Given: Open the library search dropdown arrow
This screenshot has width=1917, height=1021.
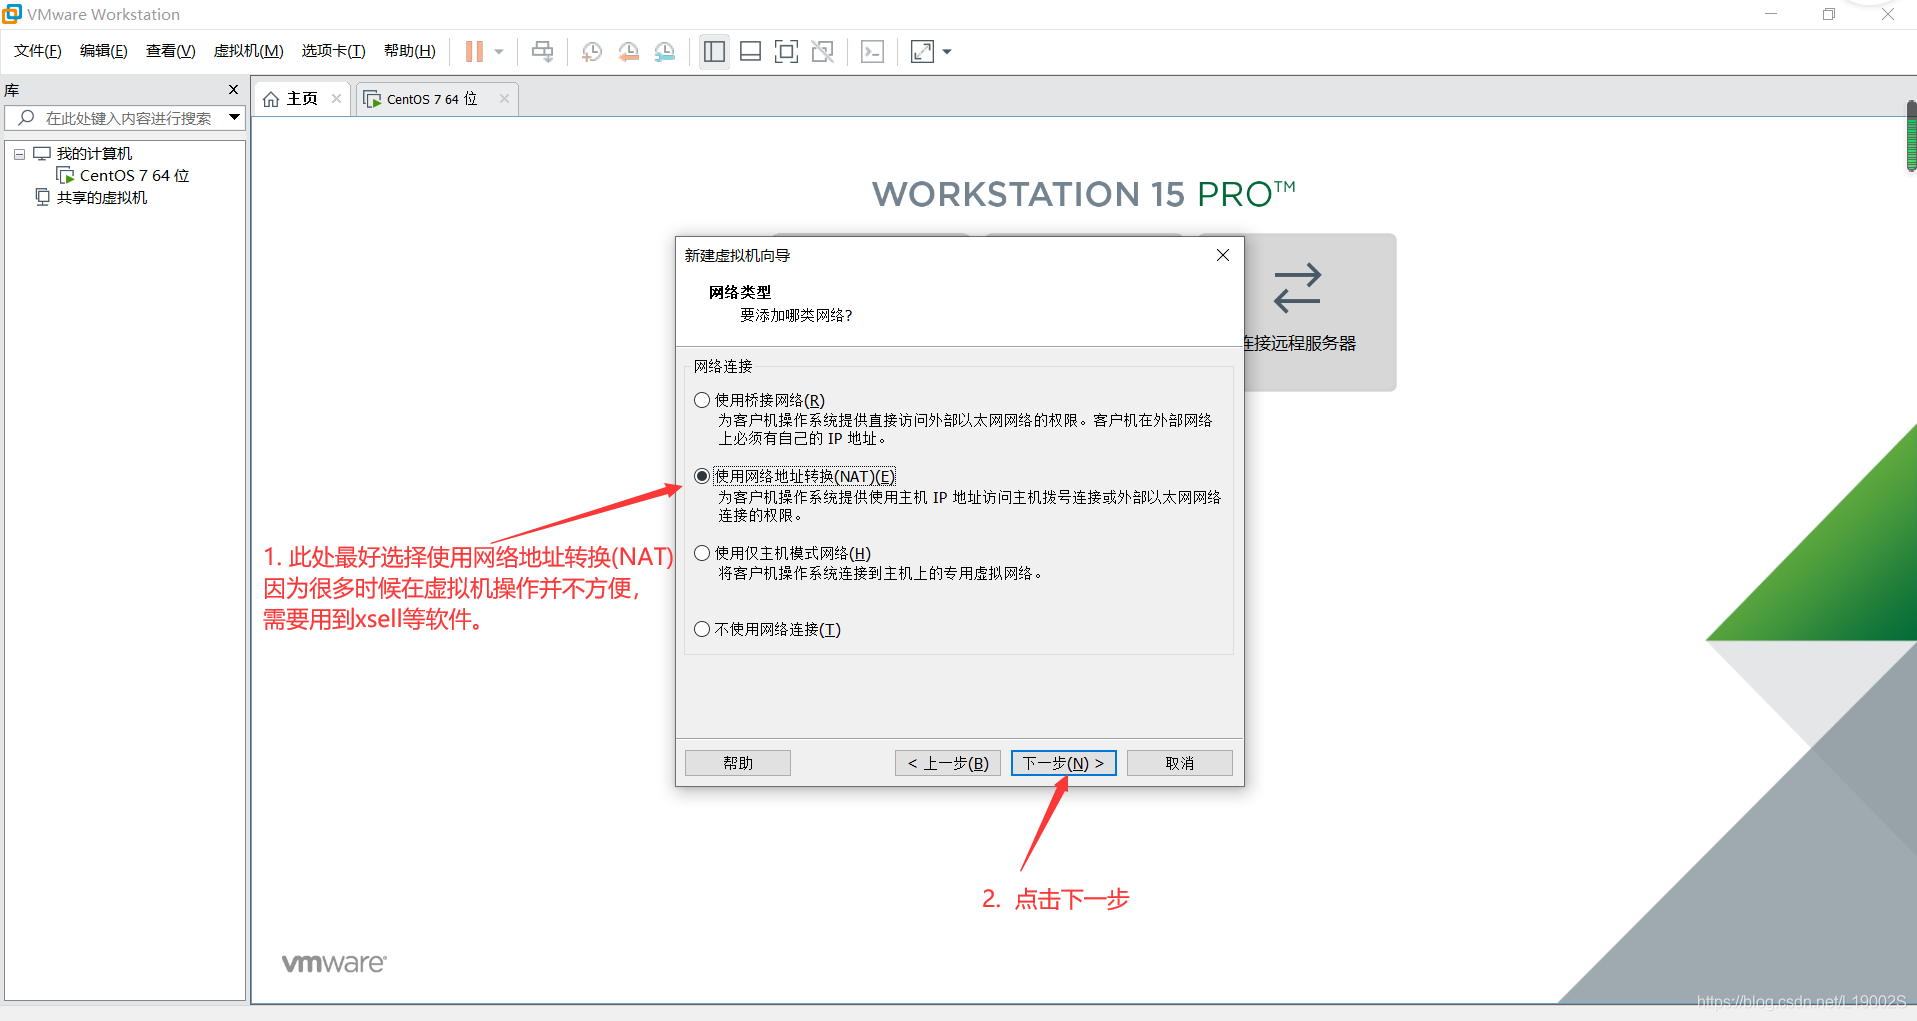Looking at the screenshot, I should coord(234,118).
